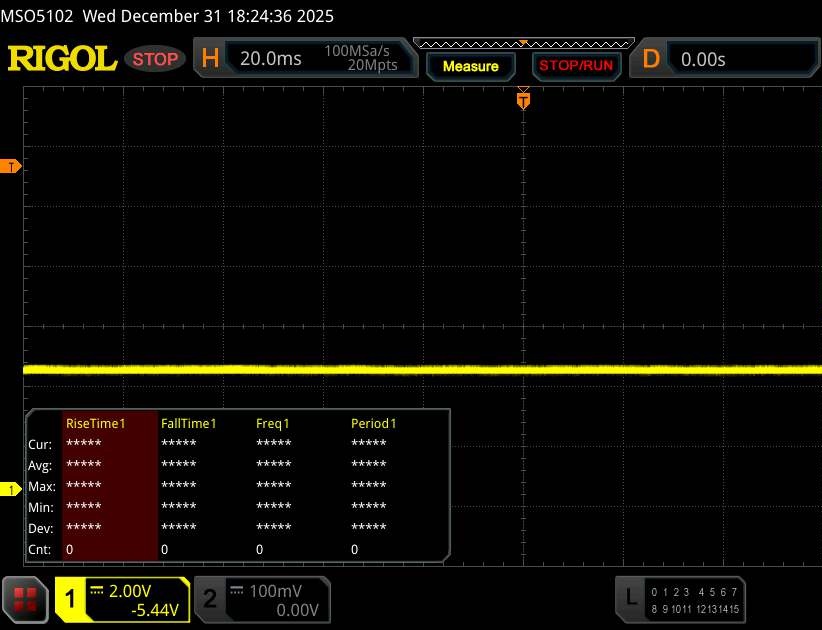This screenshot has width=822, height=630.
Task: Click the trigger level T marker on left edge
Action: point(12,166)
